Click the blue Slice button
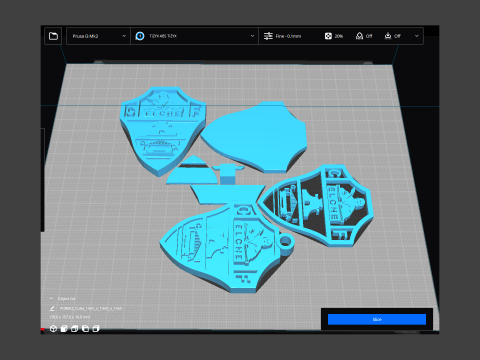Screen dimensions: 480x360 coord(377,319)
